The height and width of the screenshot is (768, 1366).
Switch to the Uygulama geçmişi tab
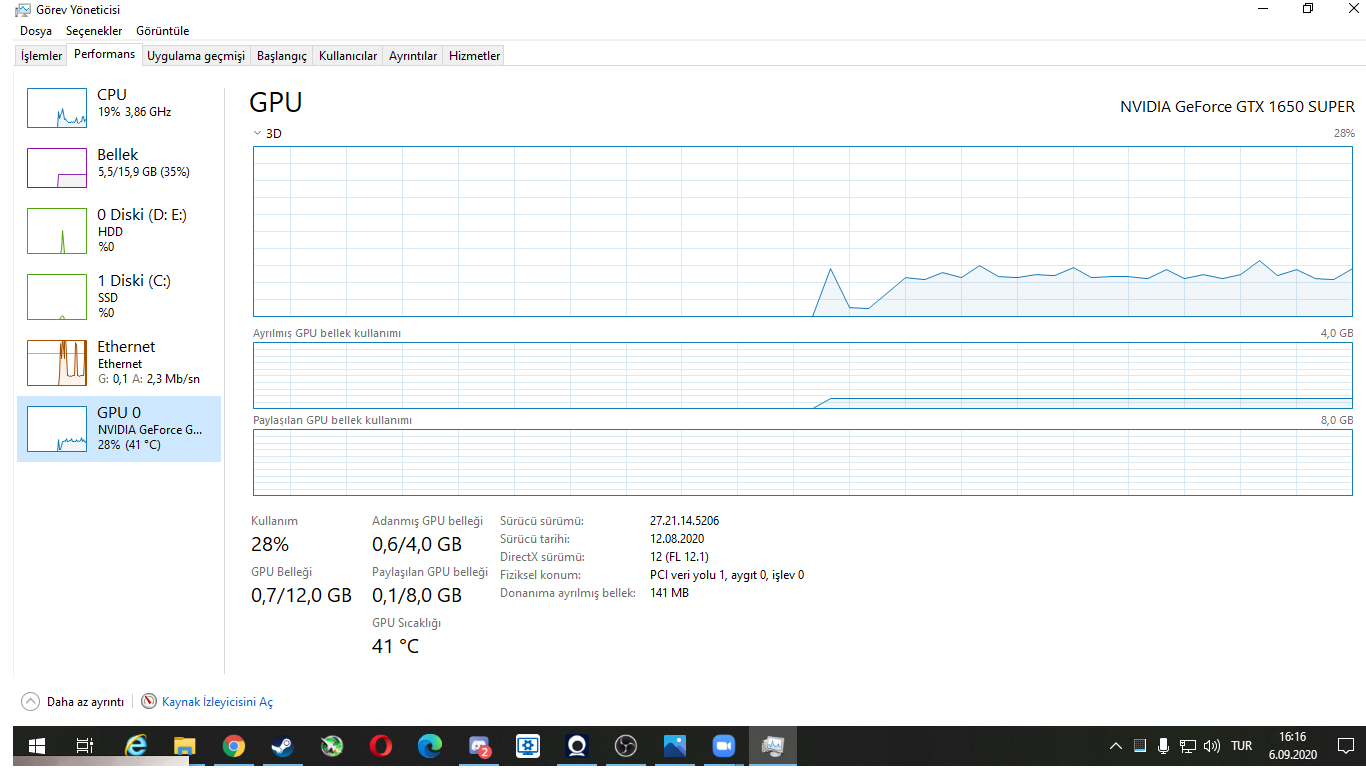196,56
